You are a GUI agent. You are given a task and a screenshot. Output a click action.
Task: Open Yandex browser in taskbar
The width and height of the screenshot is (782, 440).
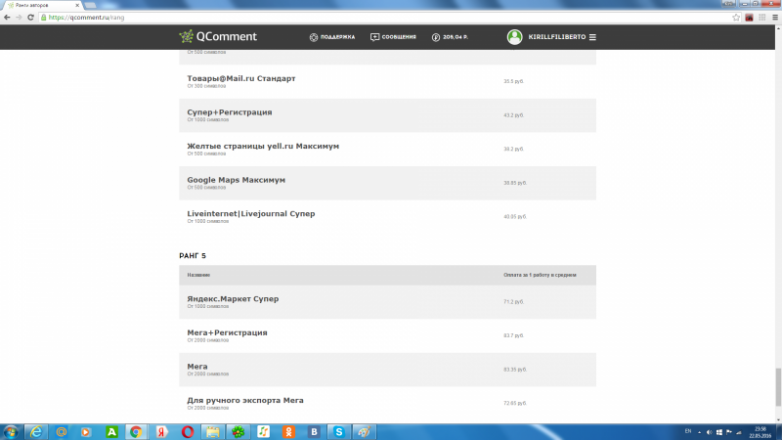click(x=162, y=432)
